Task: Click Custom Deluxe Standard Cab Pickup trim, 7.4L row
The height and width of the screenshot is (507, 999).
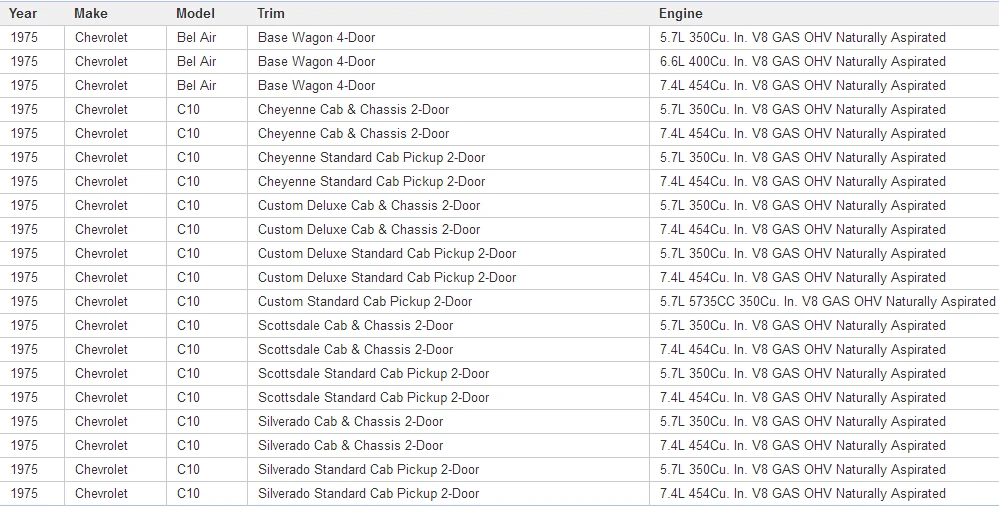Action: tap(449, 278)
